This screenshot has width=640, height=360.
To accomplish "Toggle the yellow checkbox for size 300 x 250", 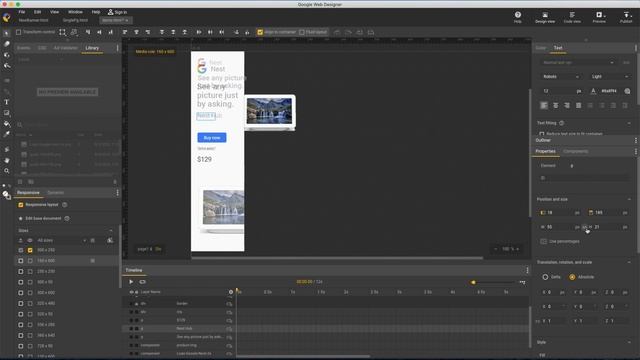I will tap(30, 250).
